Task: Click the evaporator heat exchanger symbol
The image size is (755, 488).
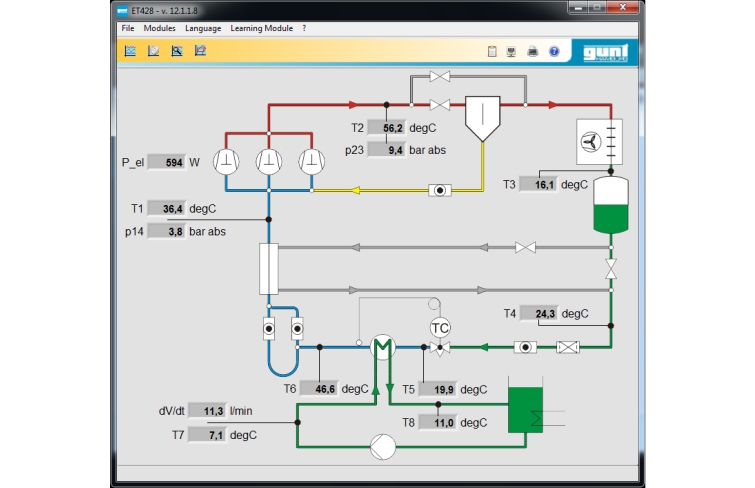Action: 383,347
